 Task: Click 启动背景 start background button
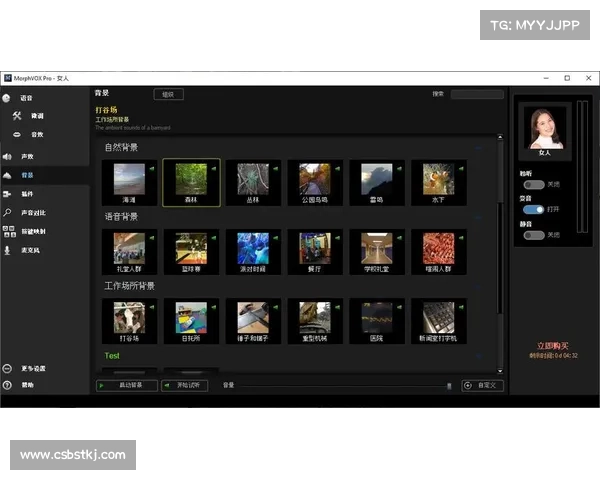[x=127, y=385]
